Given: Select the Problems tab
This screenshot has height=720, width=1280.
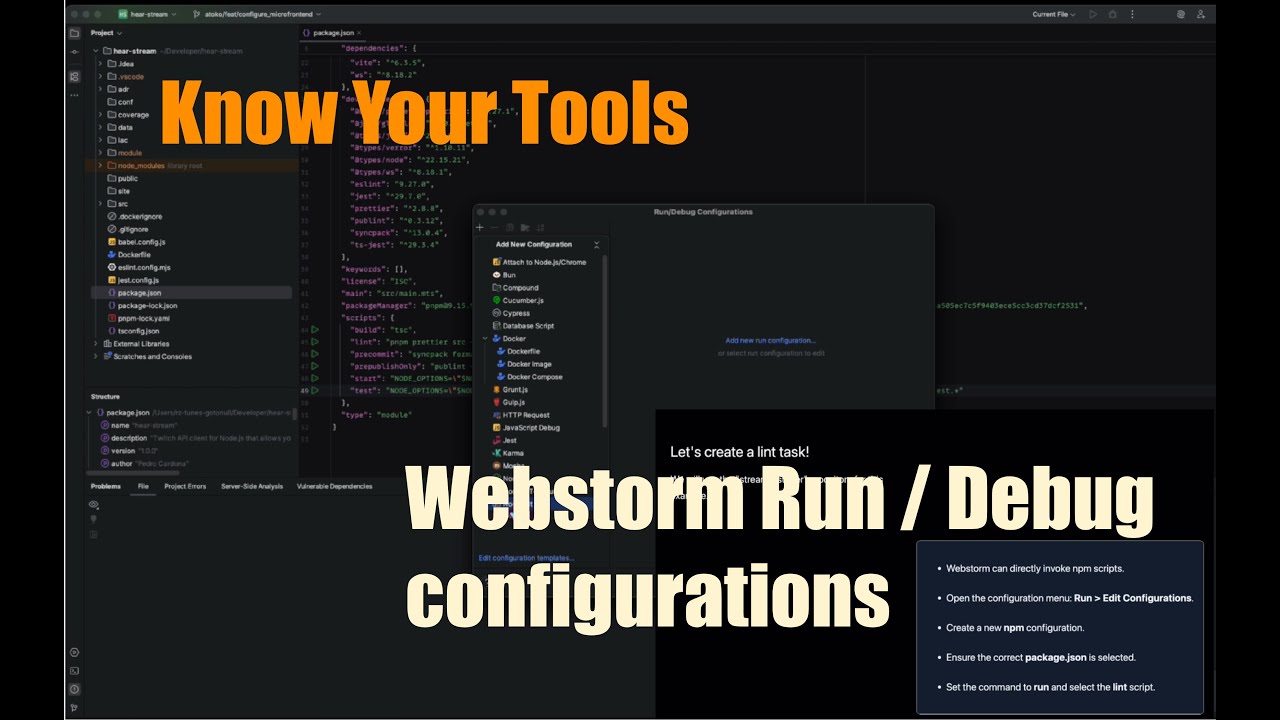Looking at the screenshot, I should tap(106, 486).
